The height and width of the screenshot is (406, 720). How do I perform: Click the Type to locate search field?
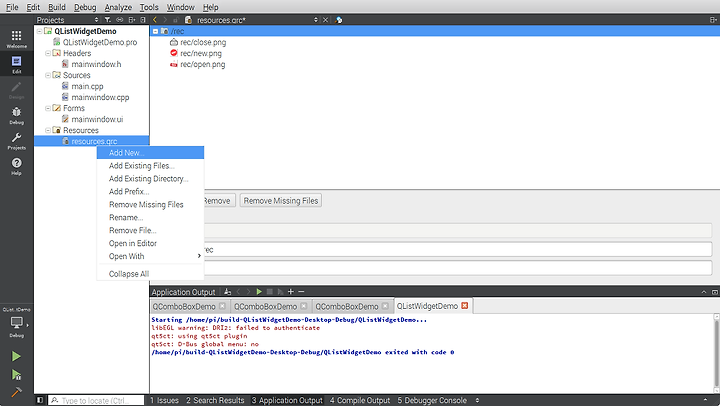[x=96, y=400]
